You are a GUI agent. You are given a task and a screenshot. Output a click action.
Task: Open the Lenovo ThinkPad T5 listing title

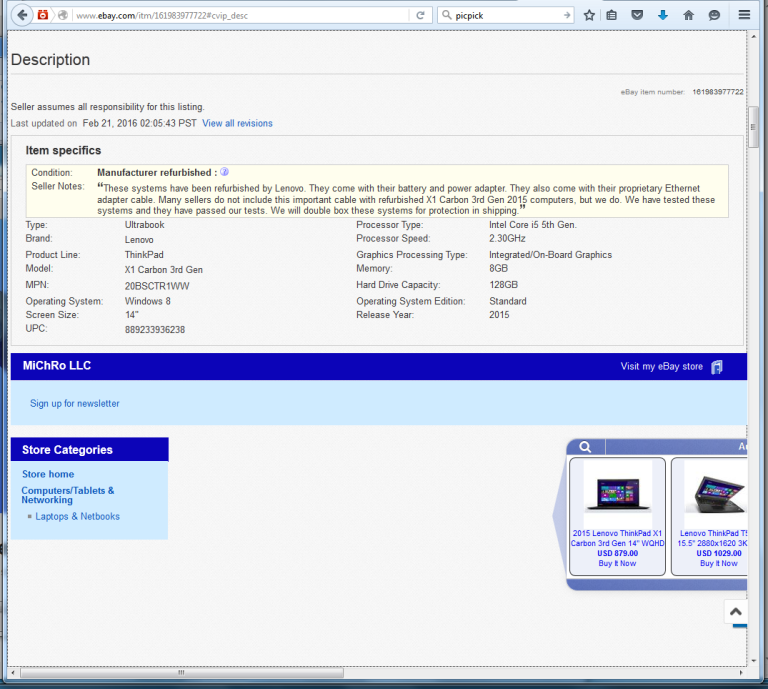[x=712, y=538]
